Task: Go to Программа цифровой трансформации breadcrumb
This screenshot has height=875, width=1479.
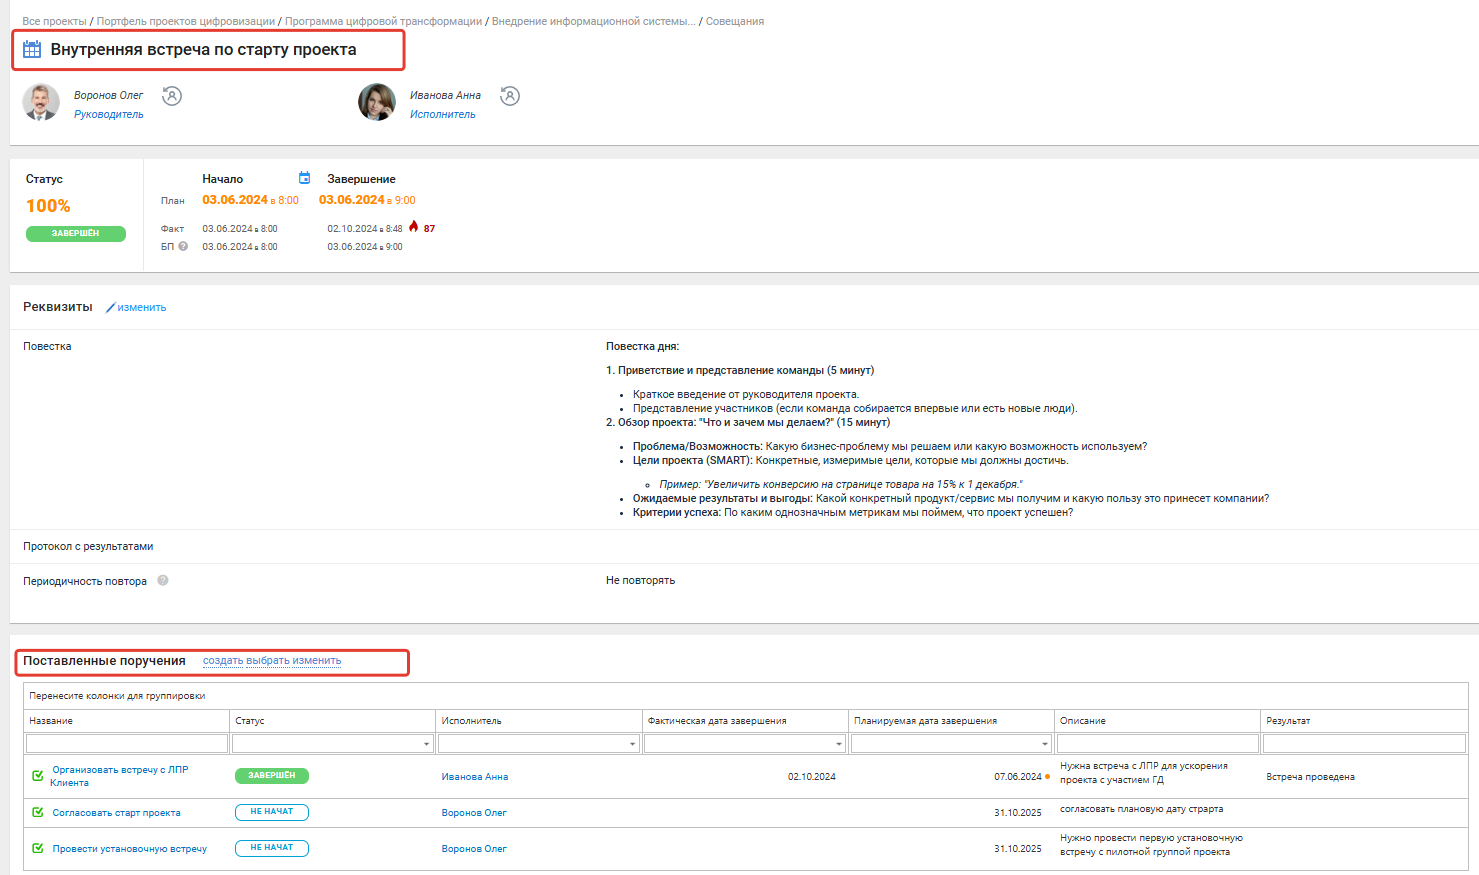Action: [x=383, y=21]
